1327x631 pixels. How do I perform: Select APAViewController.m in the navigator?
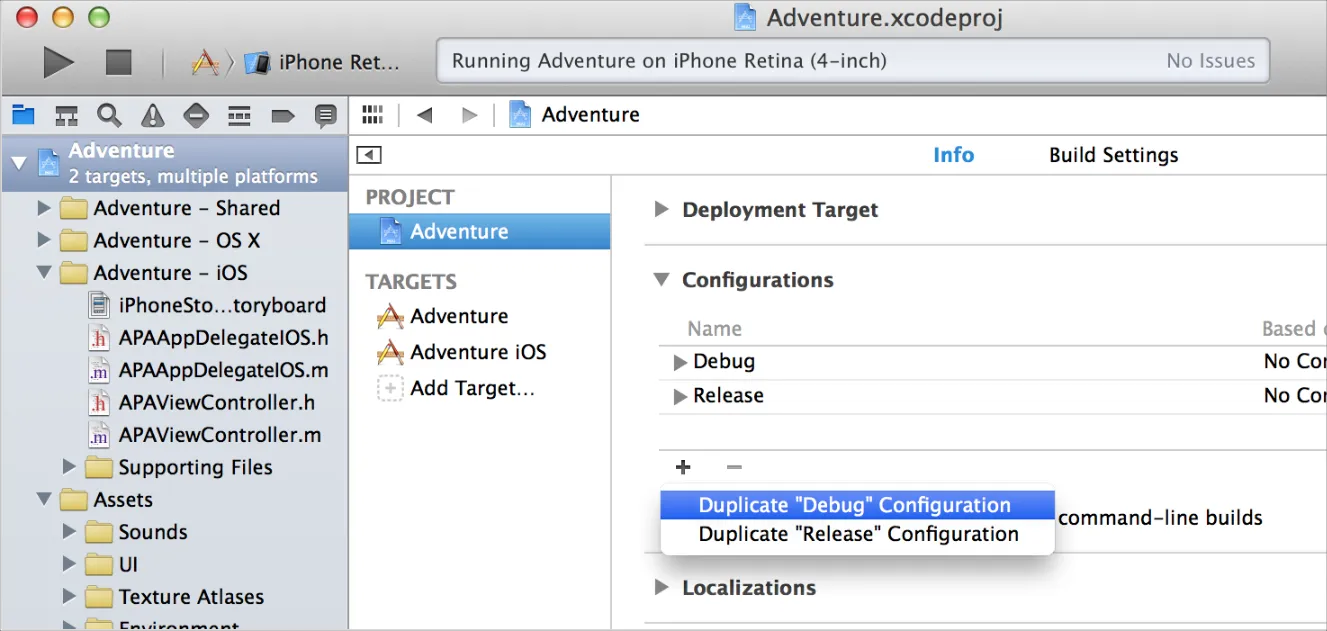coord(220,435)
